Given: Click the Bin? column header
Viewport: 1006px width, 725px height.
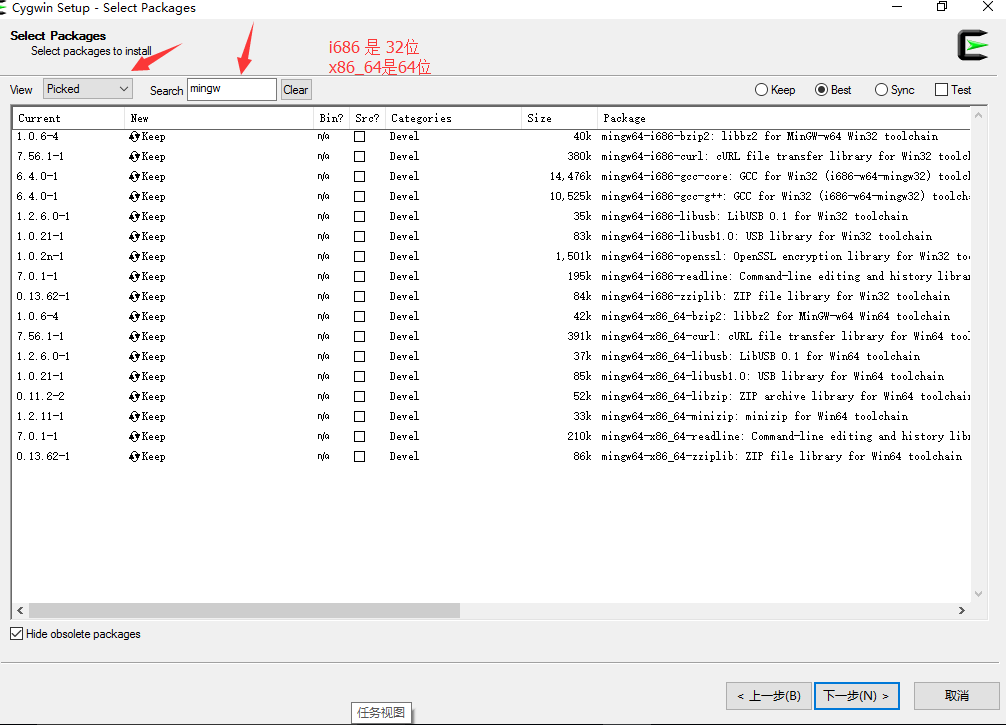Looking at the screenshot, I should click(331, 118).
